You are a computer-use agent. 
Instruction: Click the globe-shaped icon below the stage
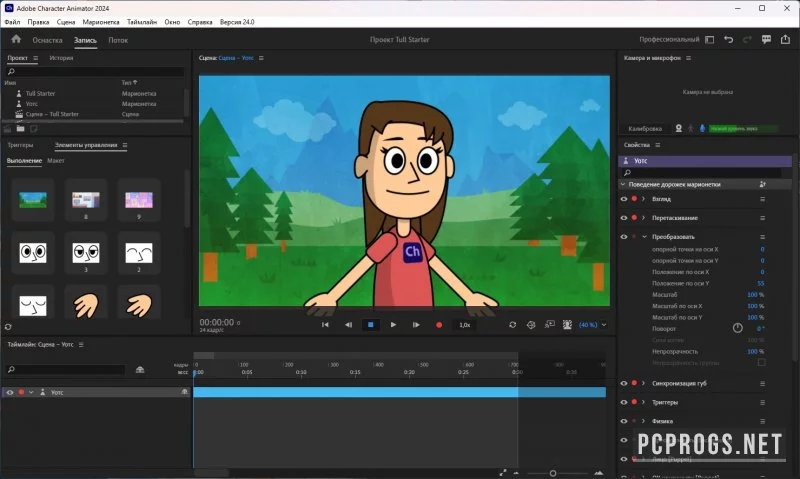[531, 324]
